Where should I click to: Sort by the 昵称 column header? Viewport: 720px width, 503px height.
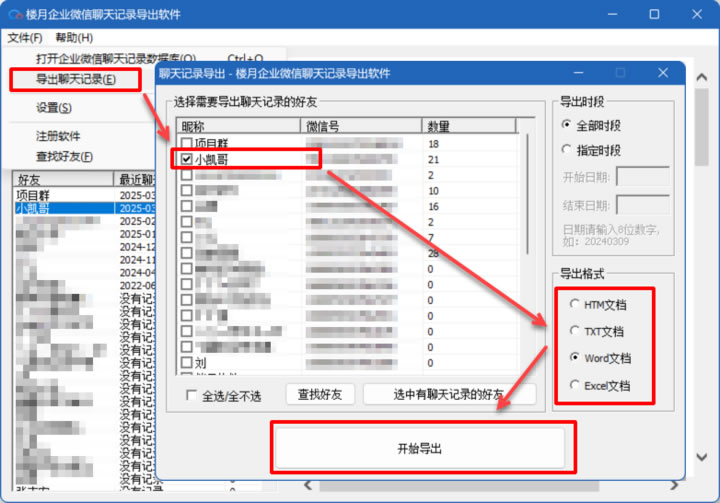(x=239, y=126)
